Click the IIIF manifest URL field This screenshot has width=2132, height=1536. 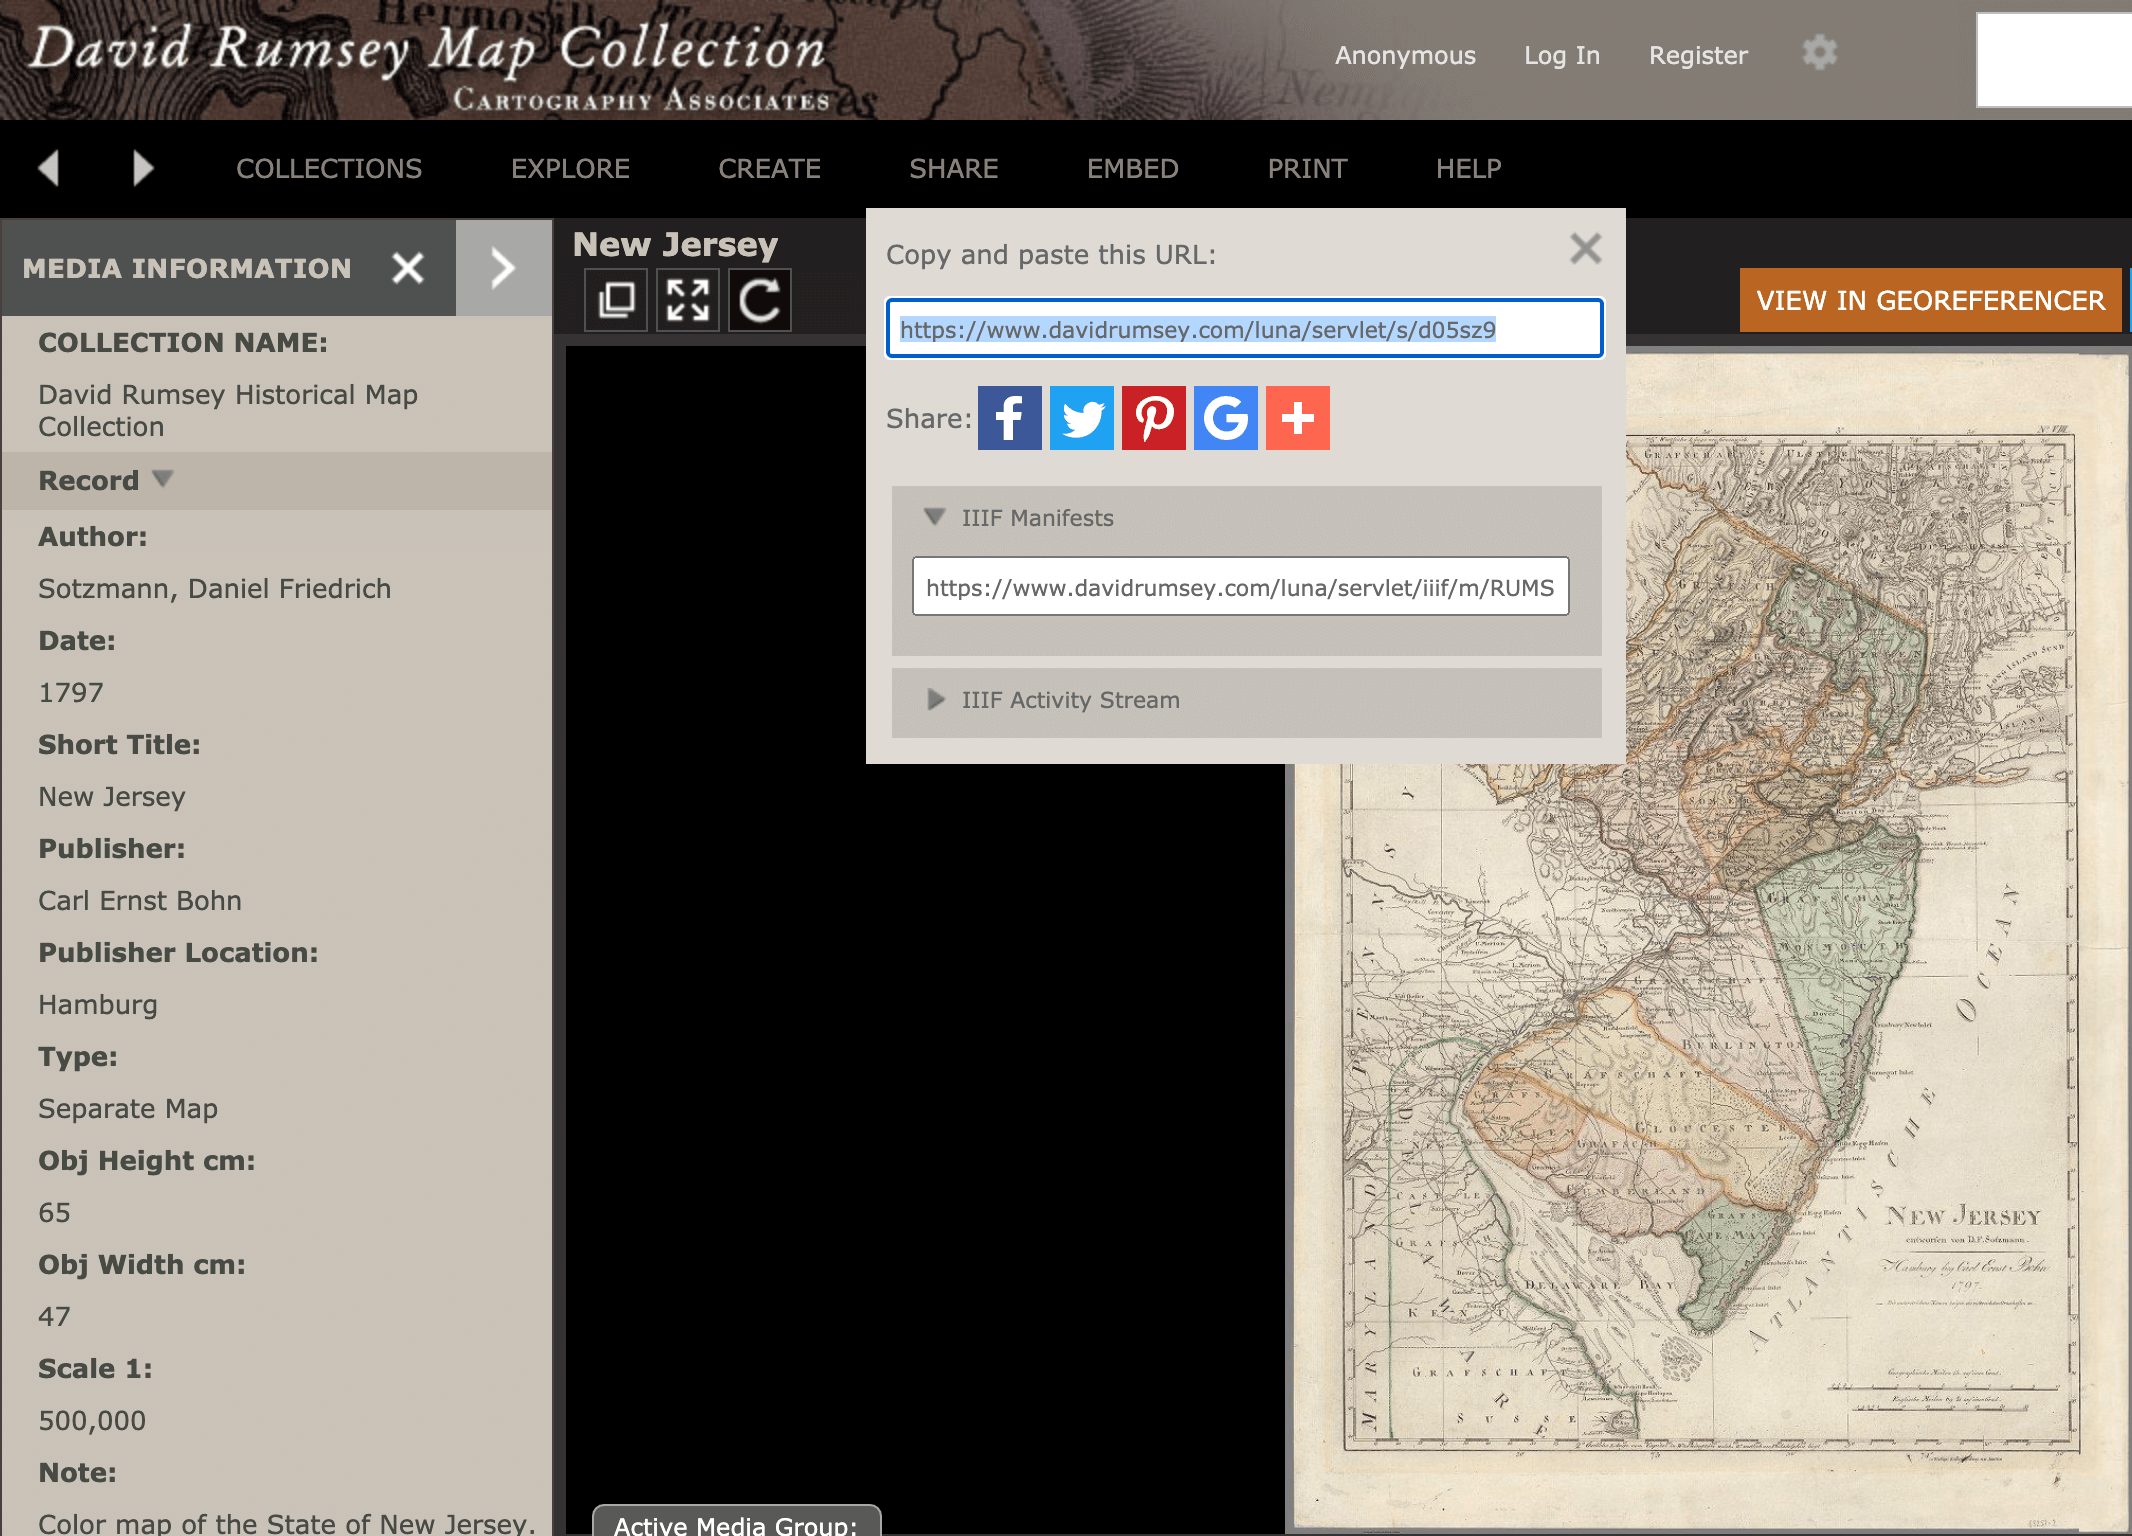click(1240, 586)
